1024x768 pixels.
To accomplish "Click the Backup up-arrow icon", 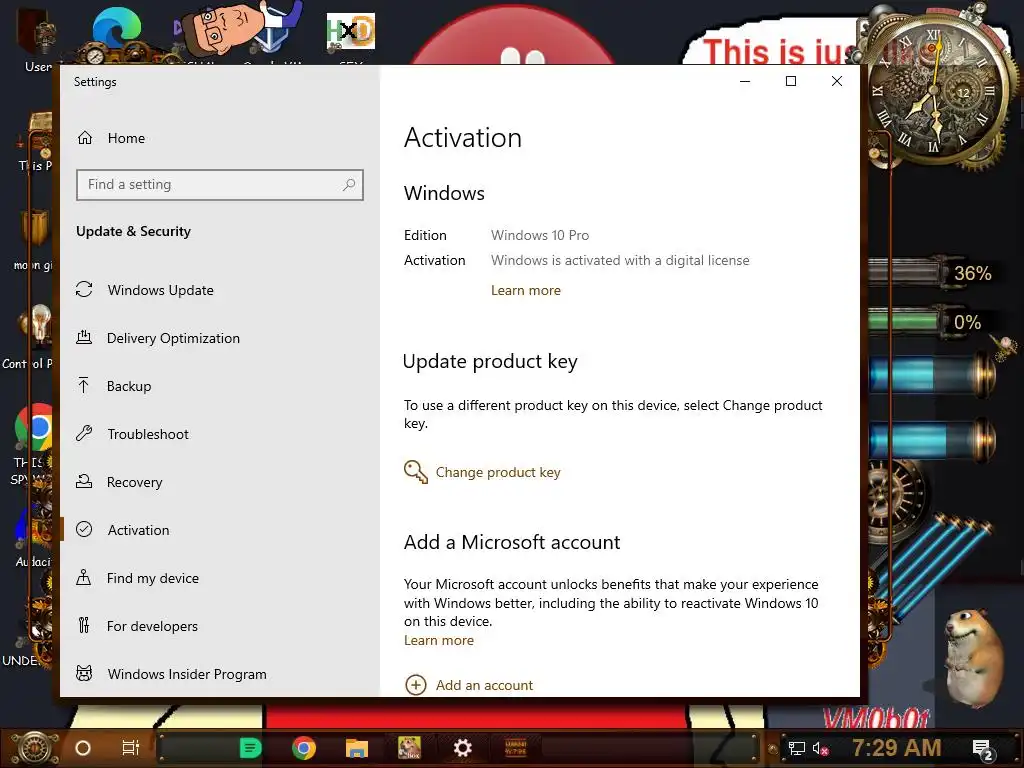I will [x=84, y=385].
